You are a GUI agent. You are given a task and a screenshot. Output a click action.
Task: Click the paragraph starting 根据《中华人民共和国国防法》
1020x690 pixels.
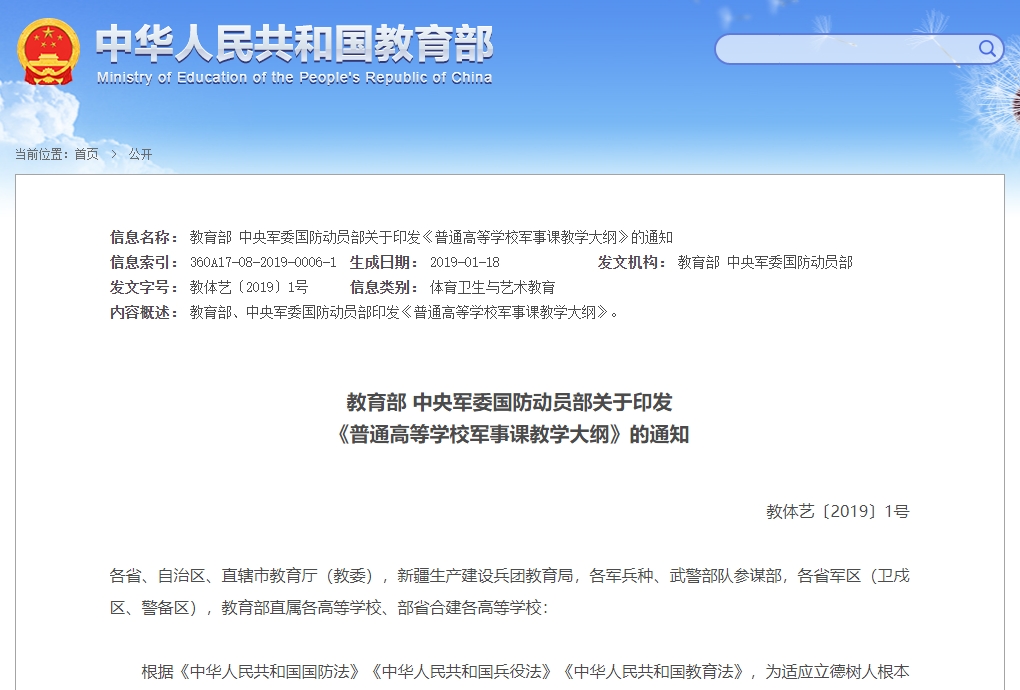(x=525, y=672)
